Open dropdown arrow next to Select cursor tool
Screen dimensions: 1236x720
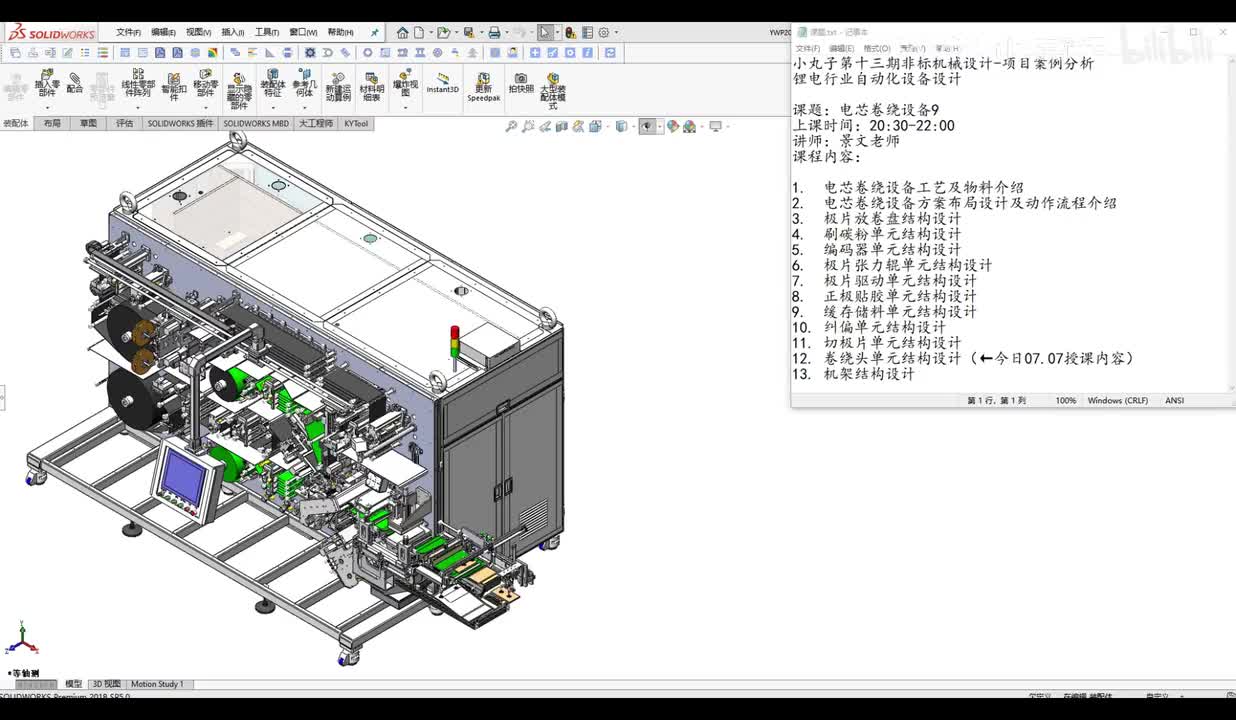point(557,33)
